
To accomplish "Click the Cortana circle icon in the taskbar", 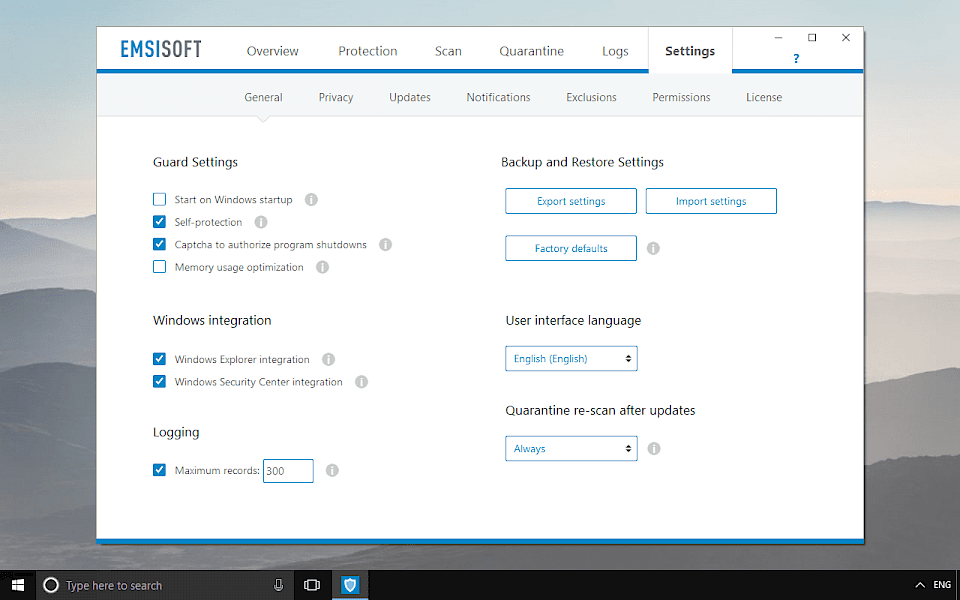I will (51, 585).
